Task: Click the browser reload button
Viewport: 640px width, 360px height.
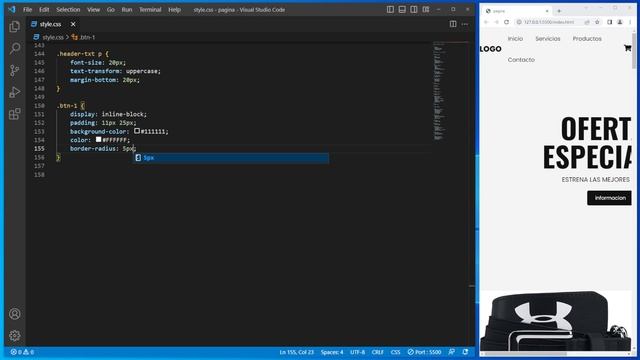Action: click(507, 22)
